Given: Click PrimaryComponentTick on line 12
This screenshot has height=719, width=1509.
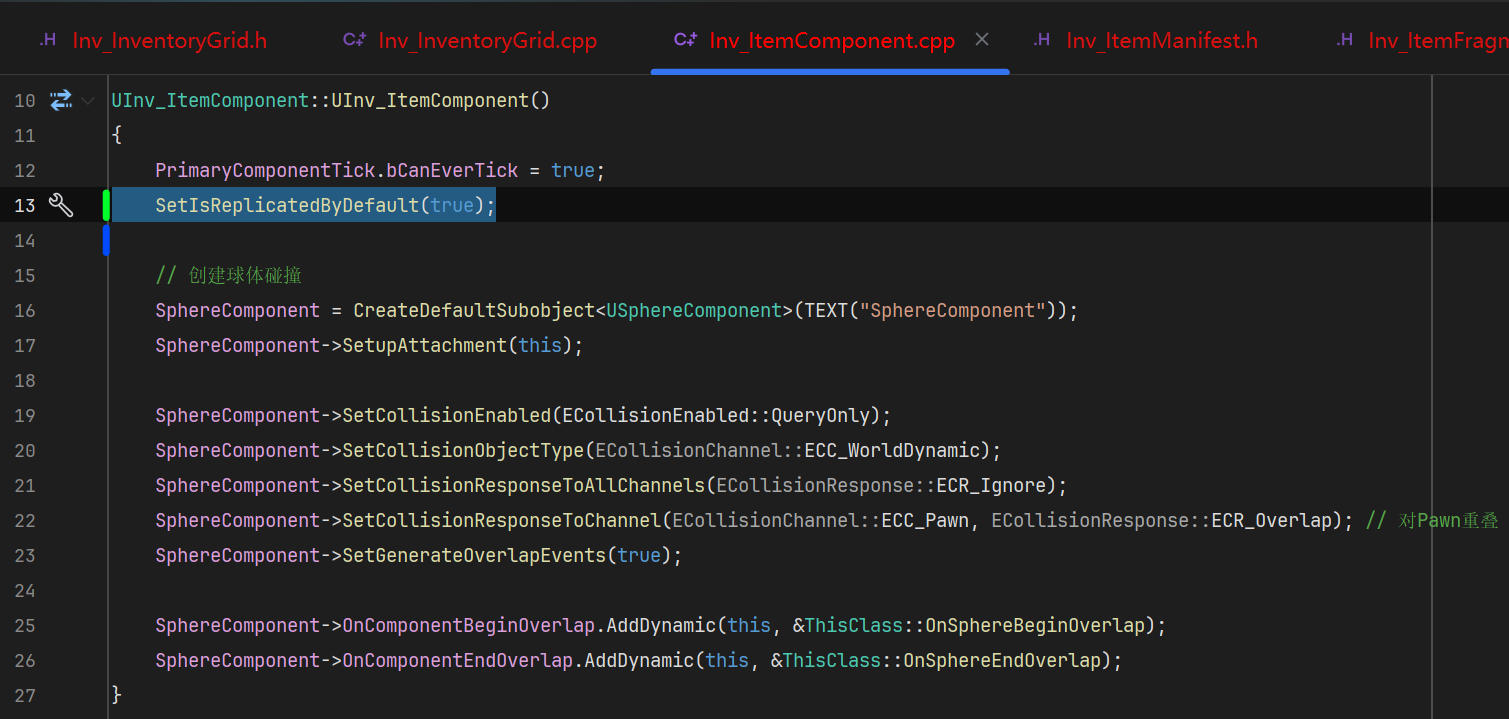Looking at the screenshot, I should click(x=265, y=171).
